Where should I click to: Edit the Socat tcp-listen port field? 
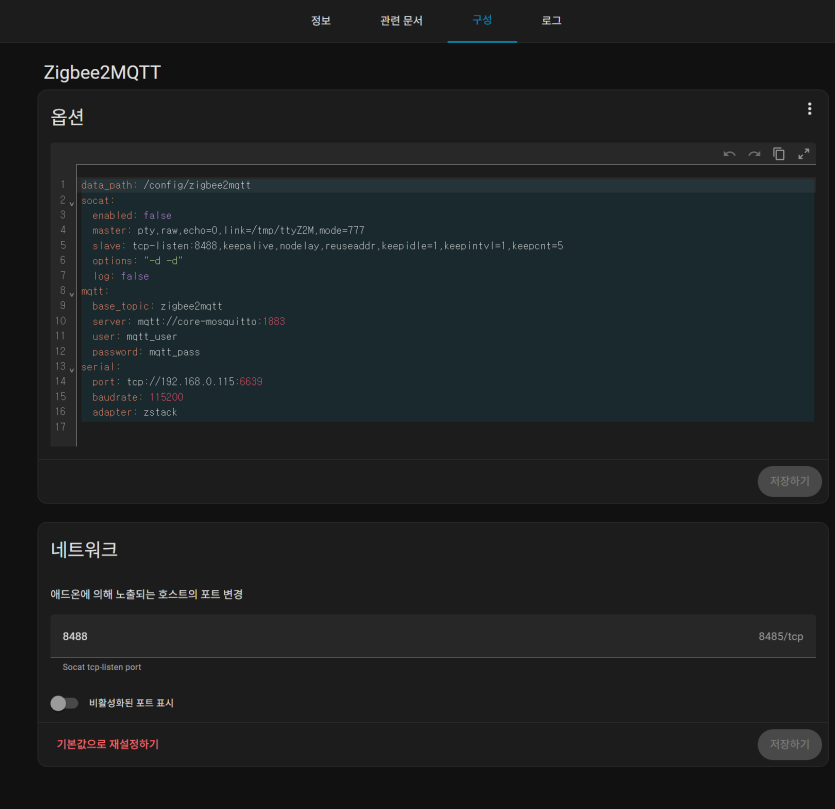pos(432,636)
